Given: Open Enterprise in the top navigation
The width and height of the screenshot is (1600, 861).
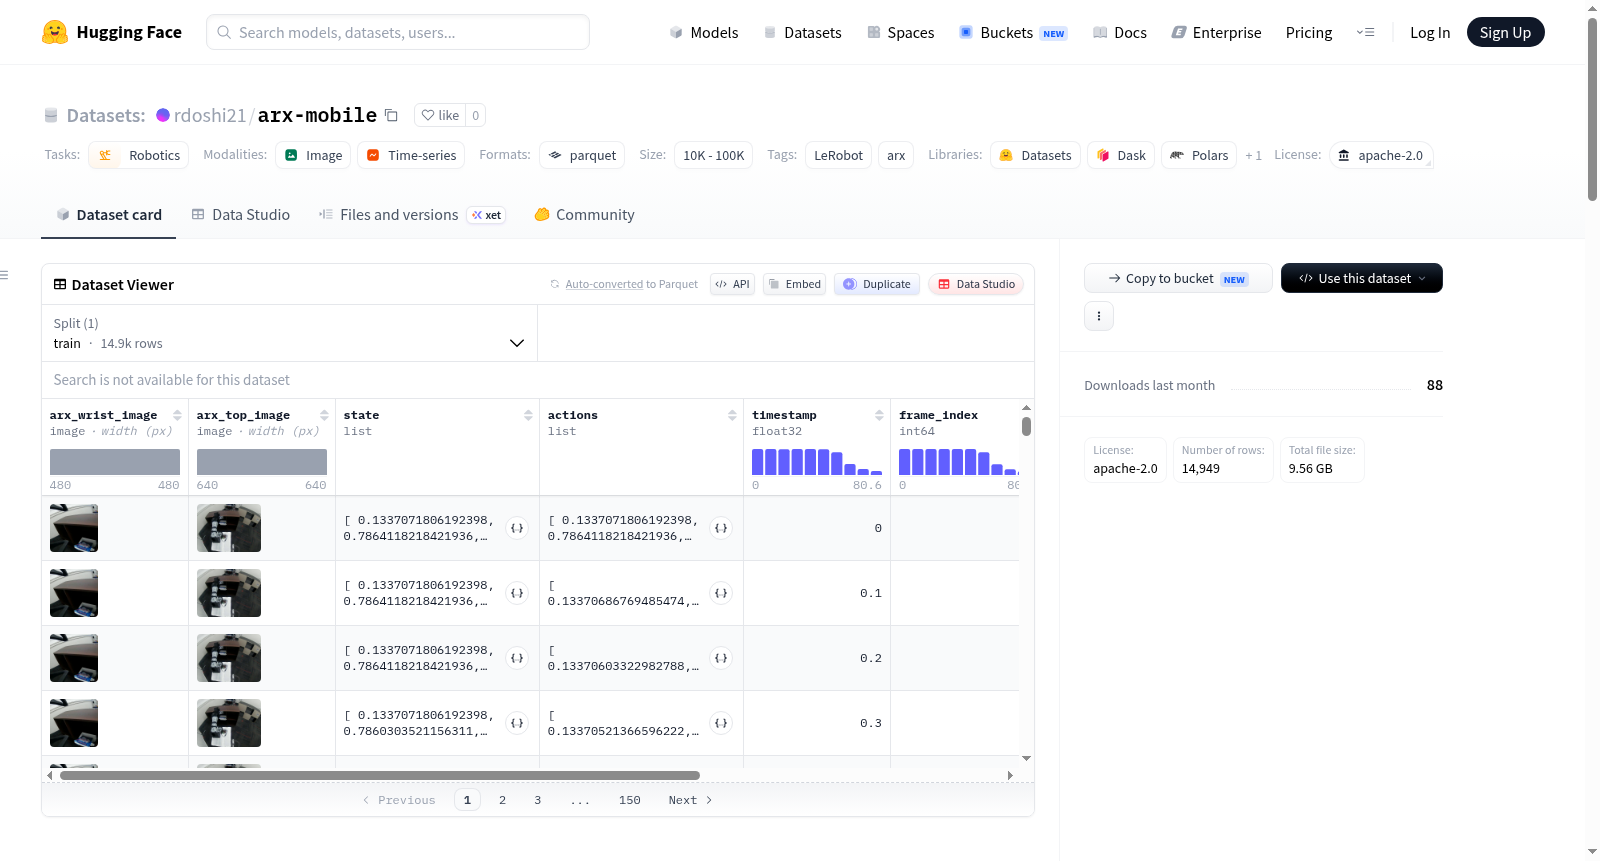Looking at the screenshot, I should click(x=1216, y=32).
